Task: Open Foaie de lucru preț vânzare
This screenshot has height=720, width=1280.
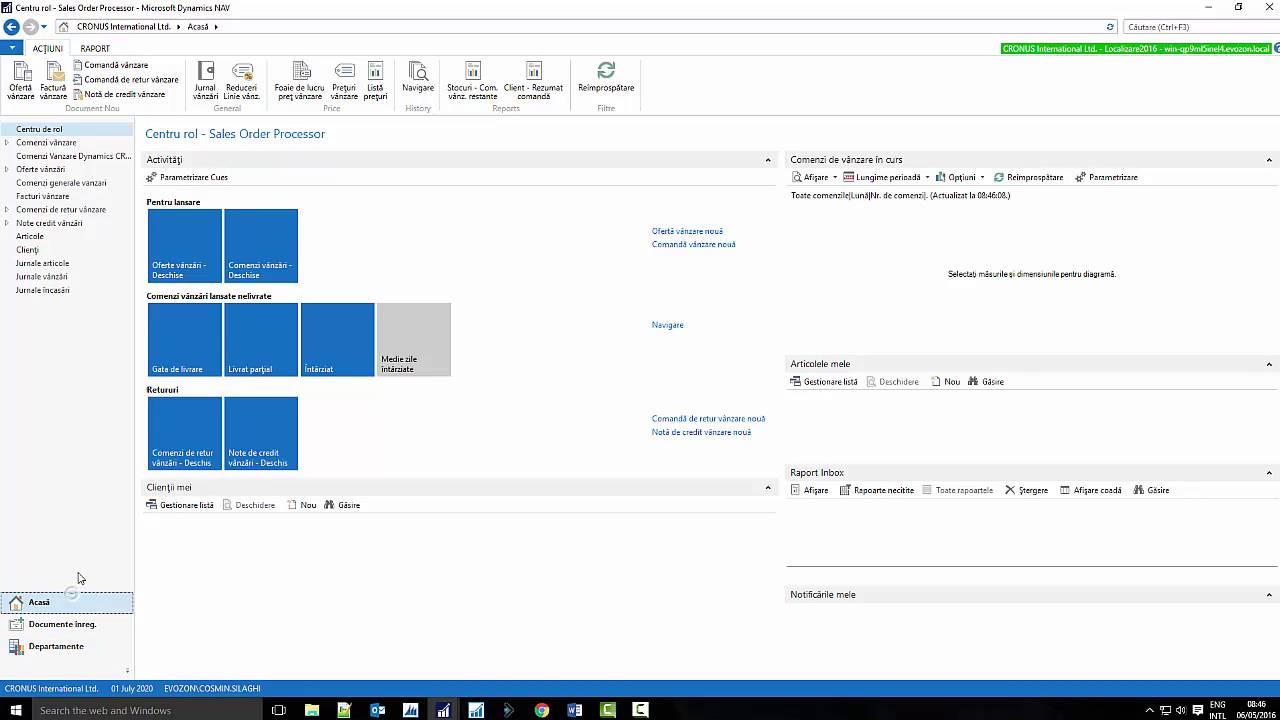Action: coord(300,80)
